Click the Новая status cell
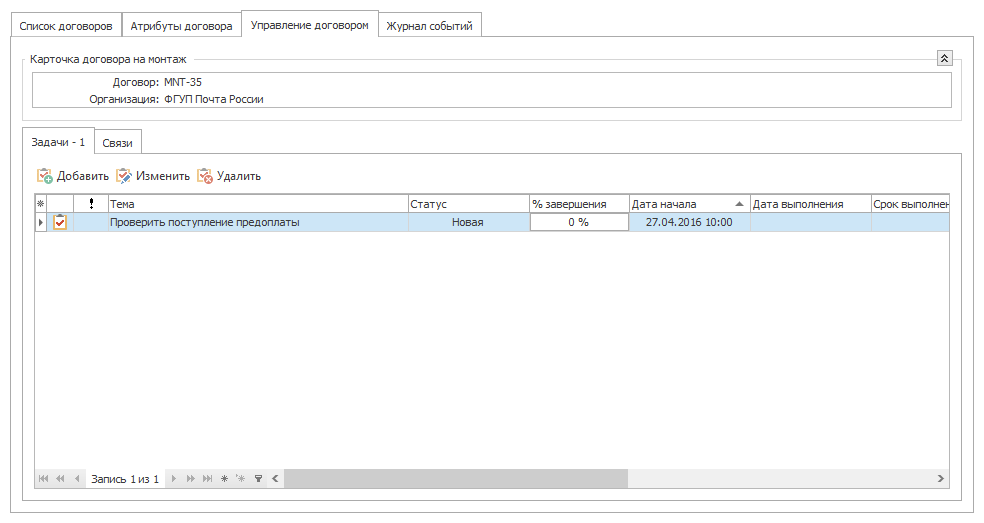 (469, 222)
